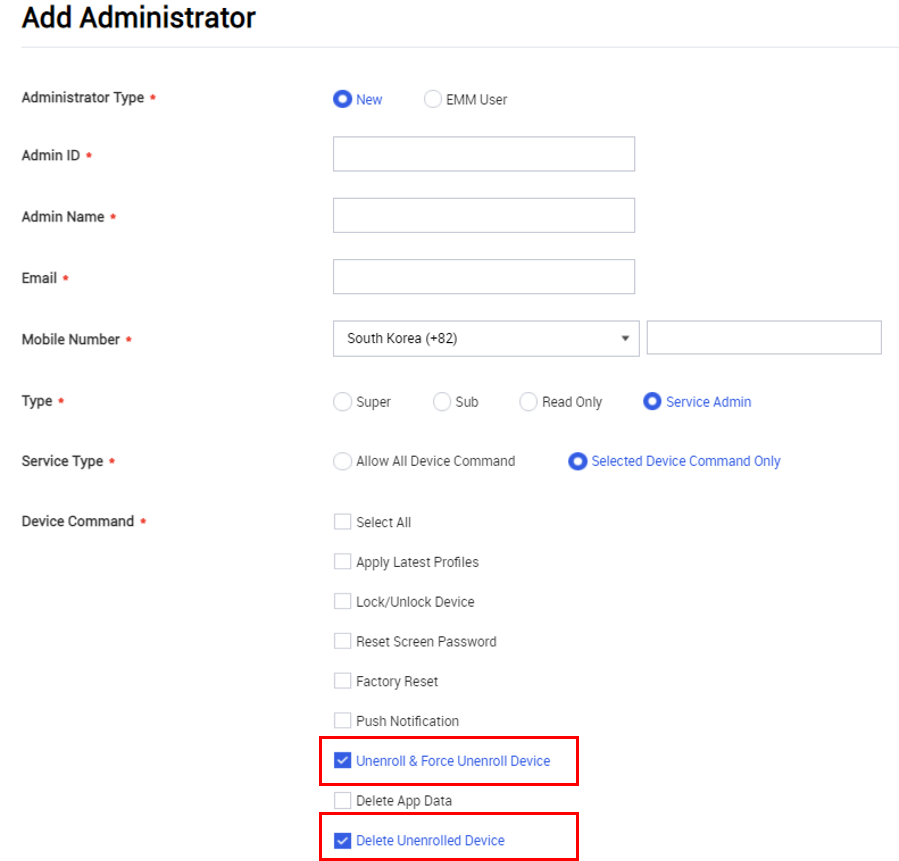This screenshot has width=899, height=861.
Task: Uncheck Unenroll & Force Unenroll Device
Action: [342, 760]
